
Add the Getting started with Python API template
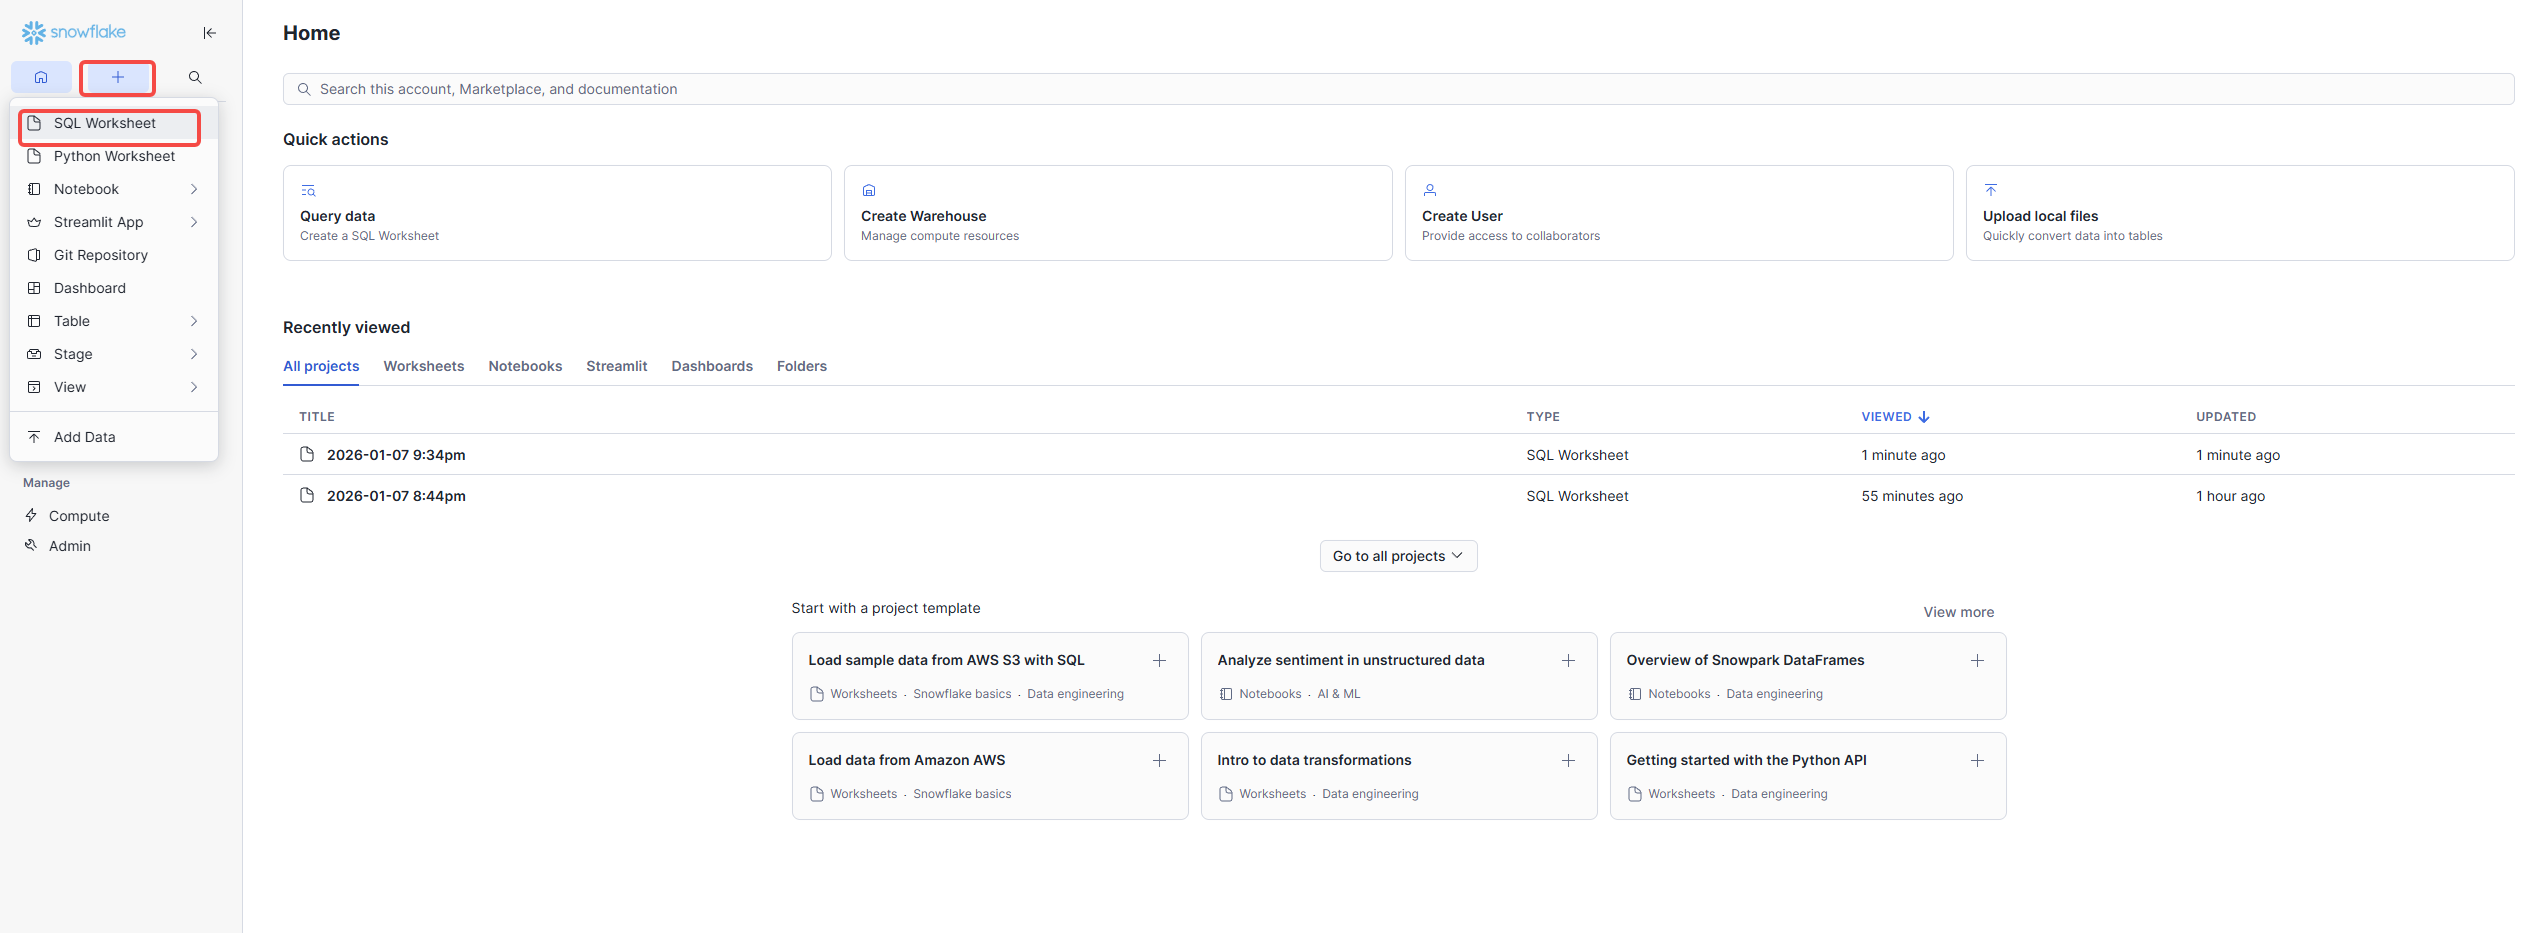pyautogui.click(x=1977, y=761)
